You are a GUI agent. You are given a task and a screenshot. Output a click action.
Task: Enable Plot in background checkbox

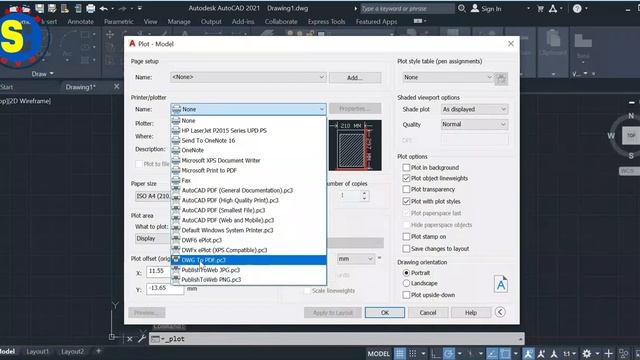[x=406, y=167]
